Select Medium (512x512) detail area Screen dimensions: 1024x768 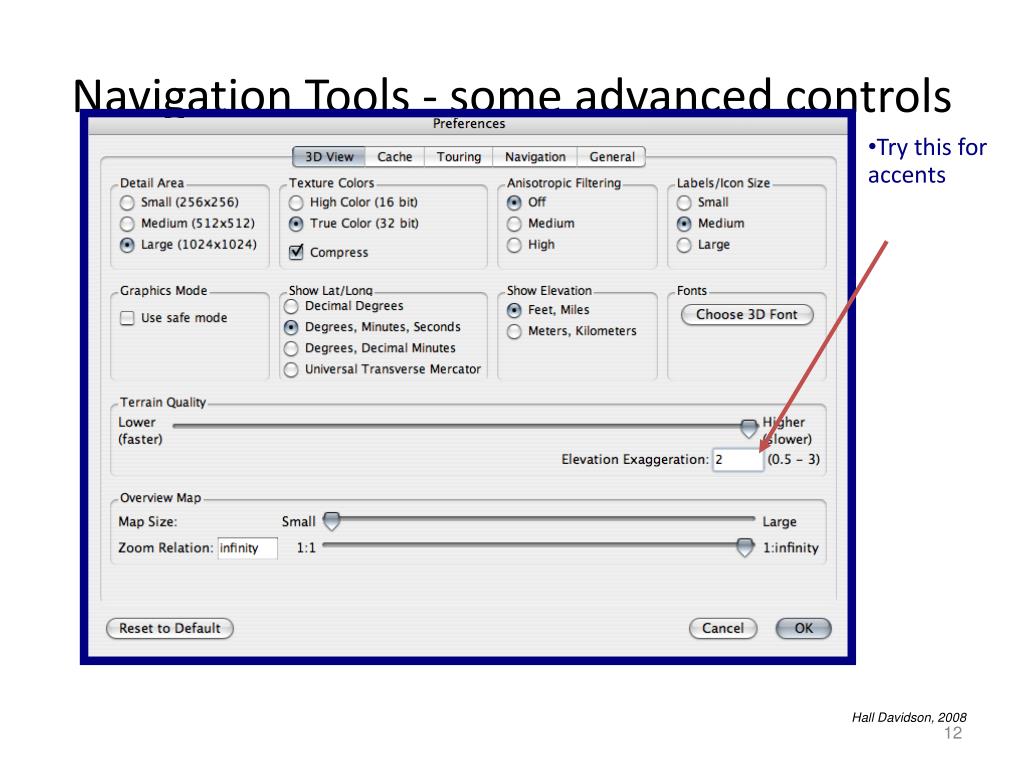[x=127, y=224]
